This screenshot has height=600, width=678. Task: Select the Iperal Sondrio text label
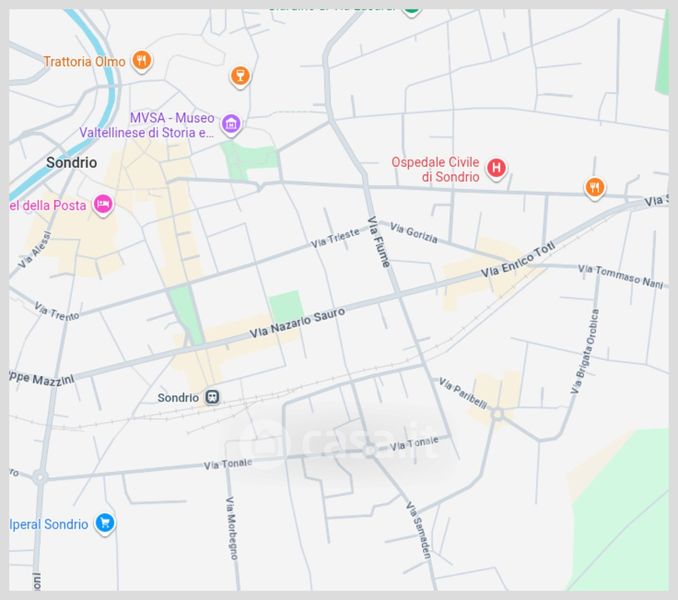(x=50, y=524)
